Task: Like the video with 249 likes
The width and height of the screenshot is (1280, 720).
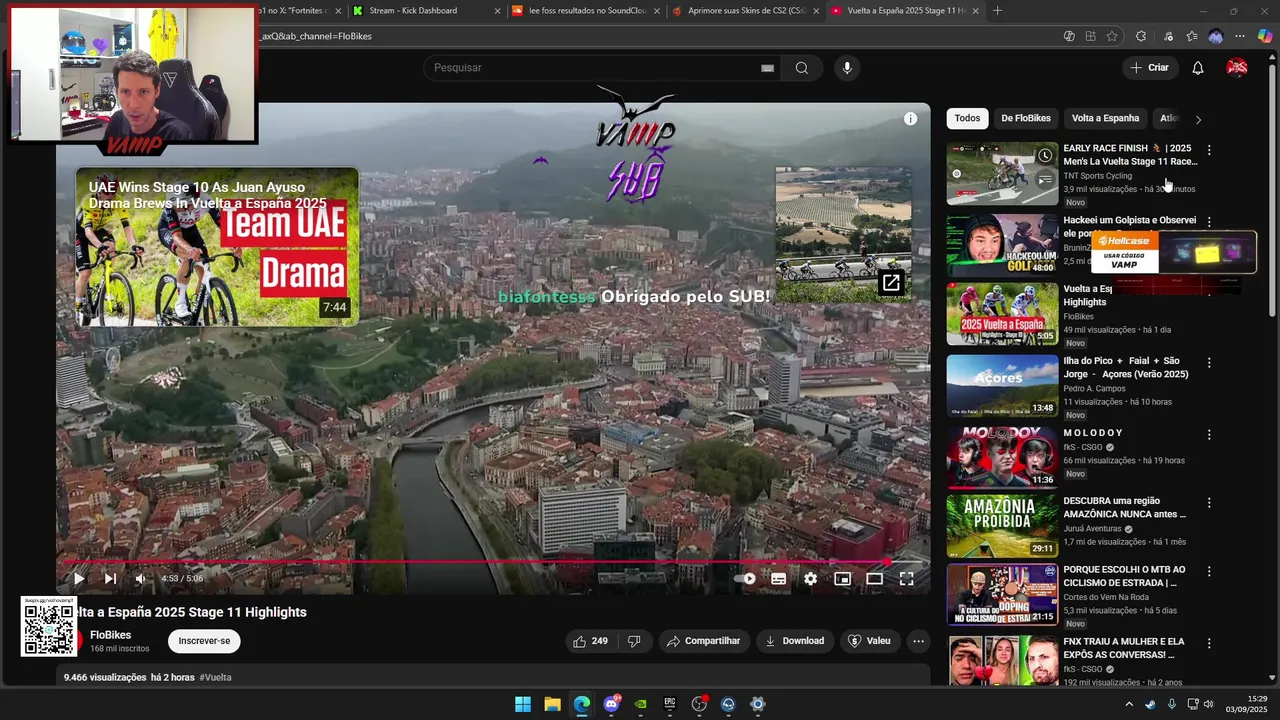Action: [590, 641]
